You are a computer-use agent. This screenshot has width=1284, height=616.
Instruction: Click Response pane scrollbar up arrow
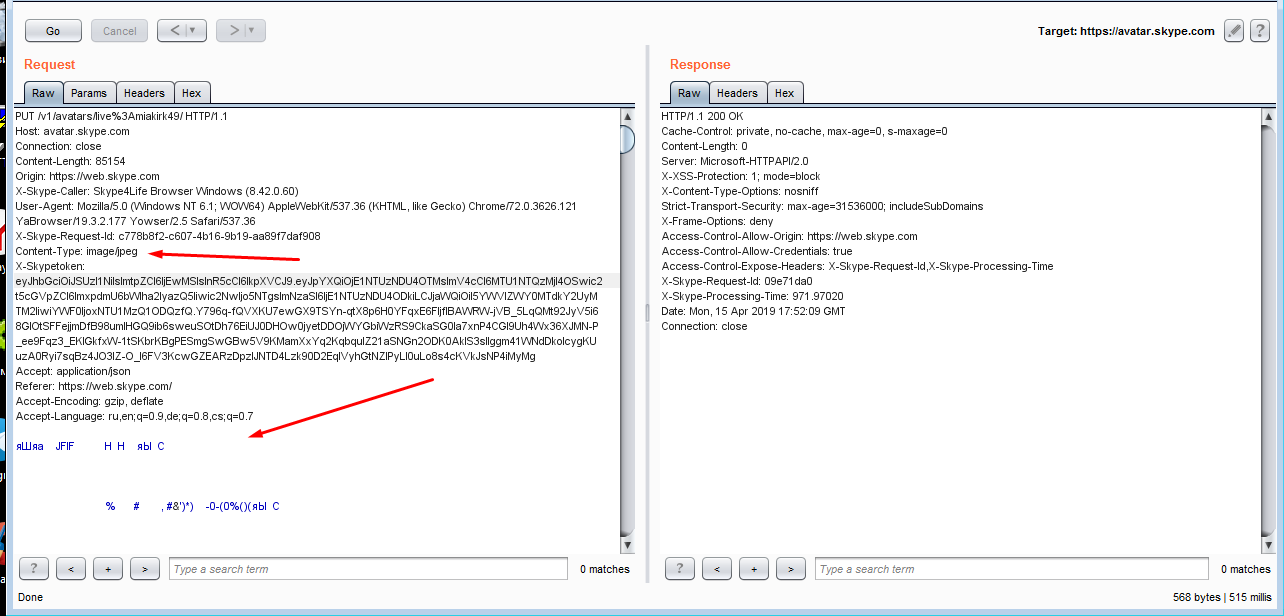click(x=1268, y=117)
